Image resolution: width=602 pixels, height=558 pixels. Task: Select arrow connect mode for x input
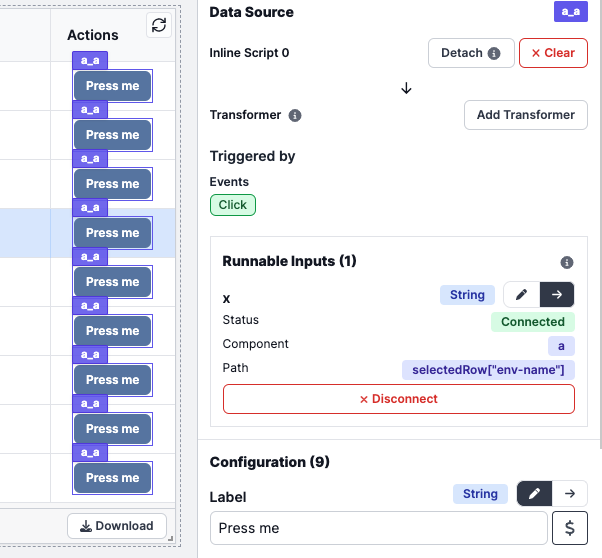coord(557,295)
